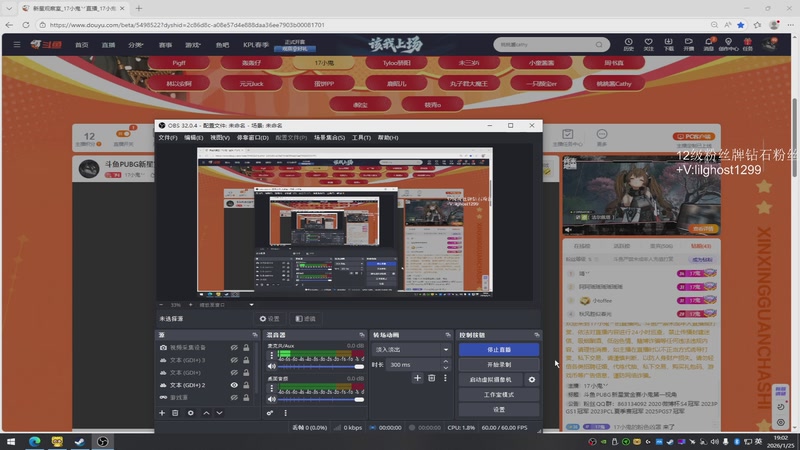The width and height of the screenshot is (800, 450).
Task: Toggle visibility of 文本 (GDI+) source
Action: click(x=234, y=372)
